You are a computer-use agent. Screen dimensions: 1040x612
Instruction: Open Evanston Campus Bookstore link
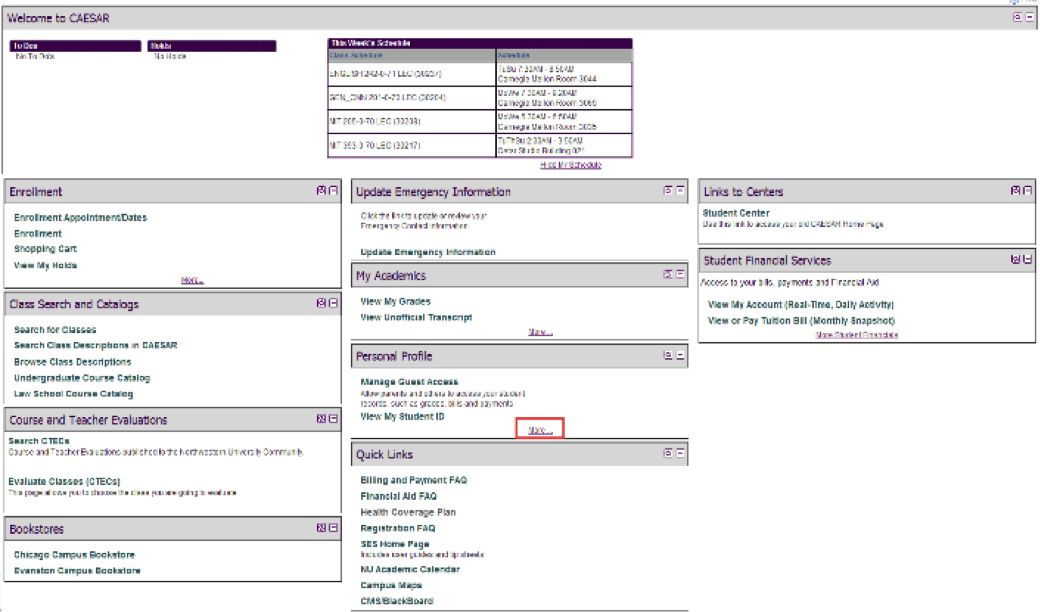point(77,571)
